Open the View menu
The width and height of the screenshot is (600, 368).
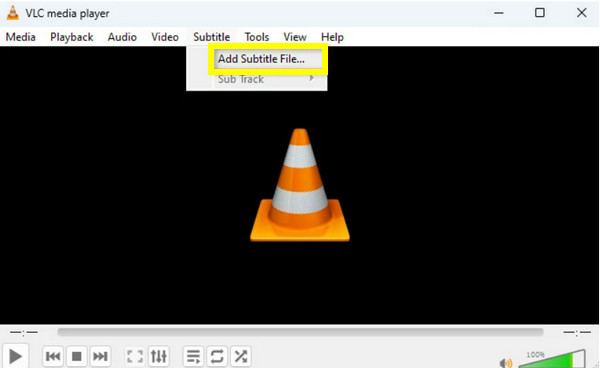pos(295,37)
